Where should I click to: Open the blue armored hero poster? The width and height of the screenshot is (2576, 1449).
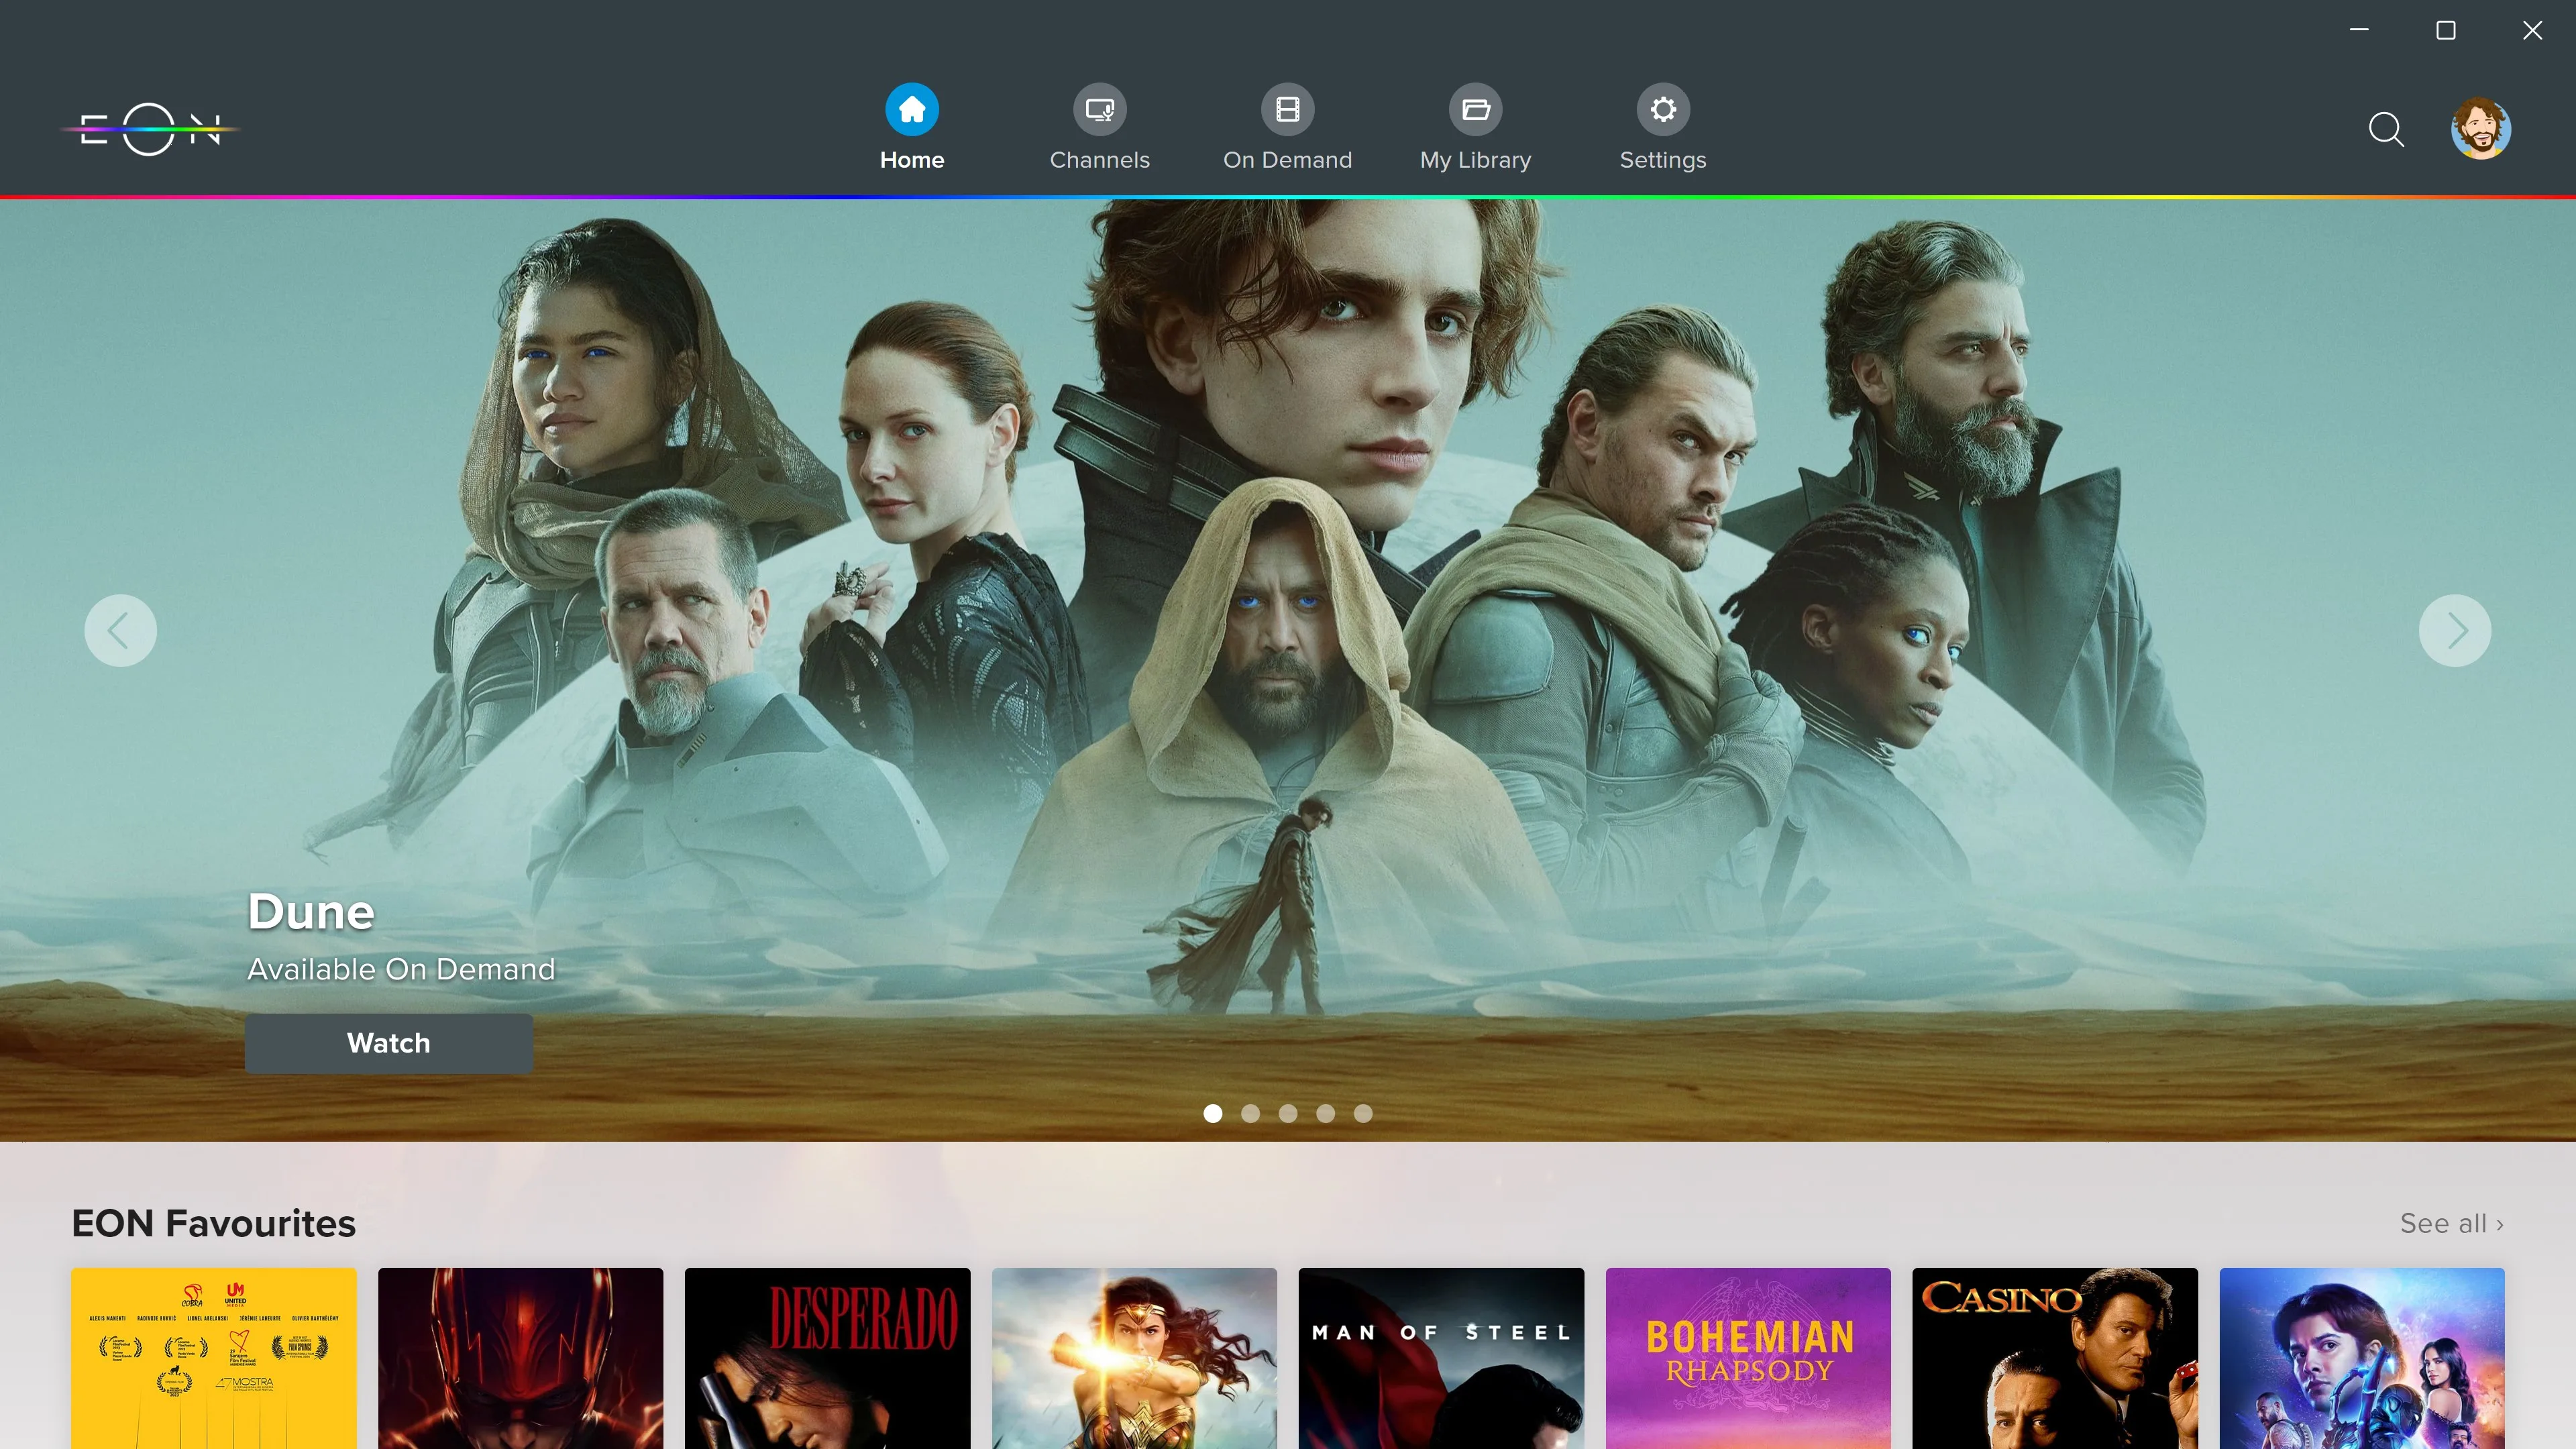2363,1358
